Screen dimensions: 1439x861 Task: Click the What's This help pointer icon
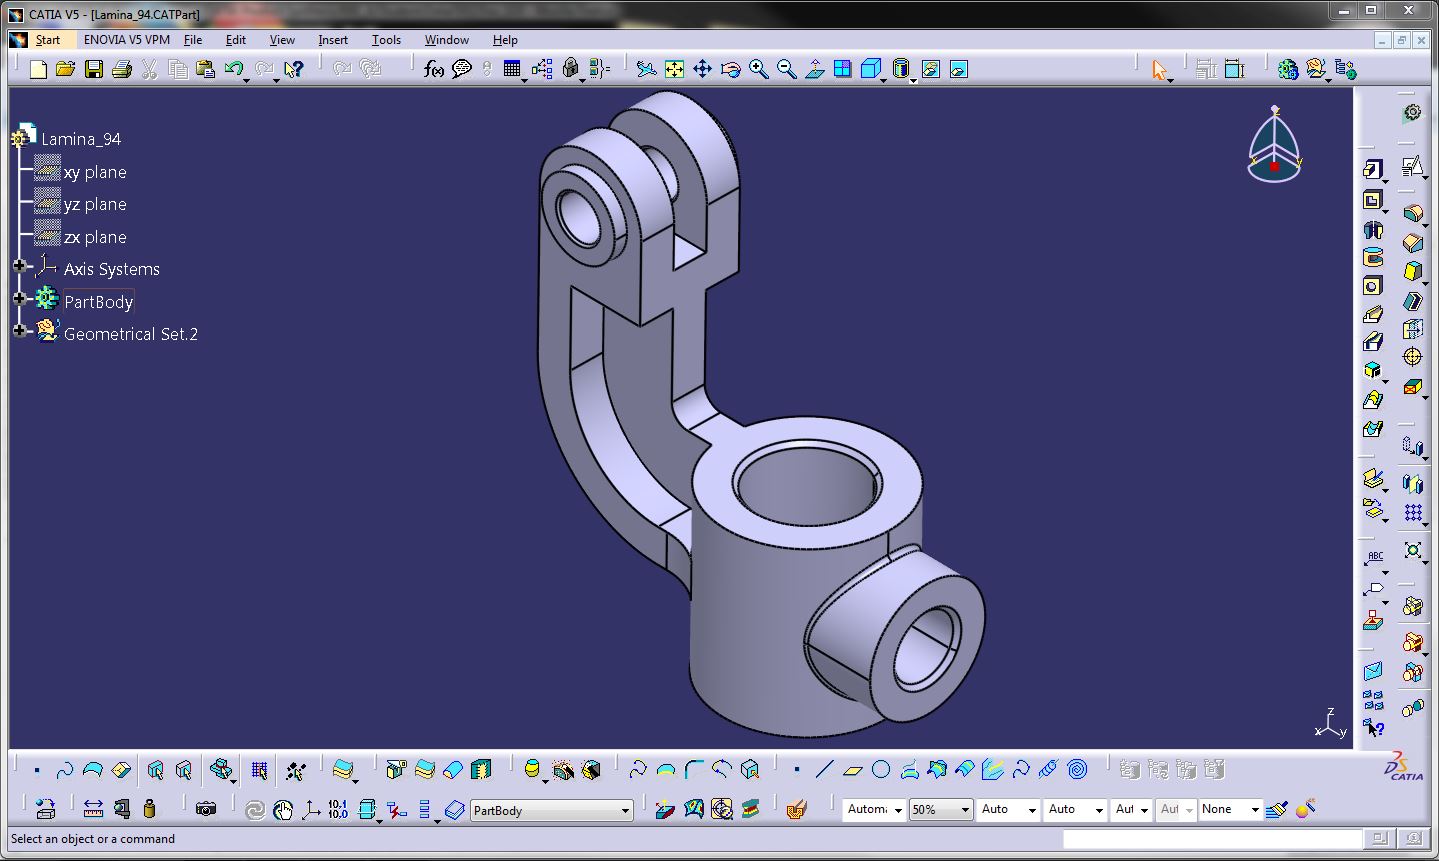[x=293, y=69]
